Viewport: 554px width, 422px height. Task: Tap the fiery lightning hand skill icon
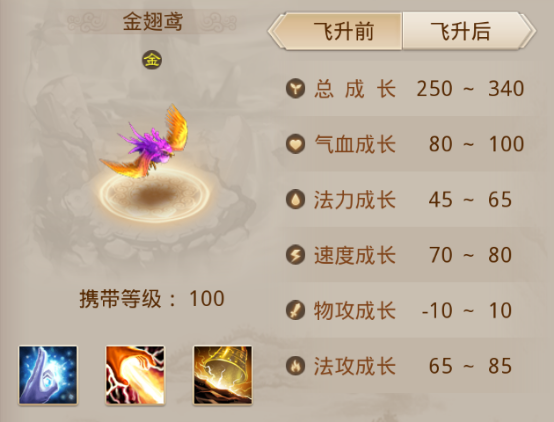135,375
